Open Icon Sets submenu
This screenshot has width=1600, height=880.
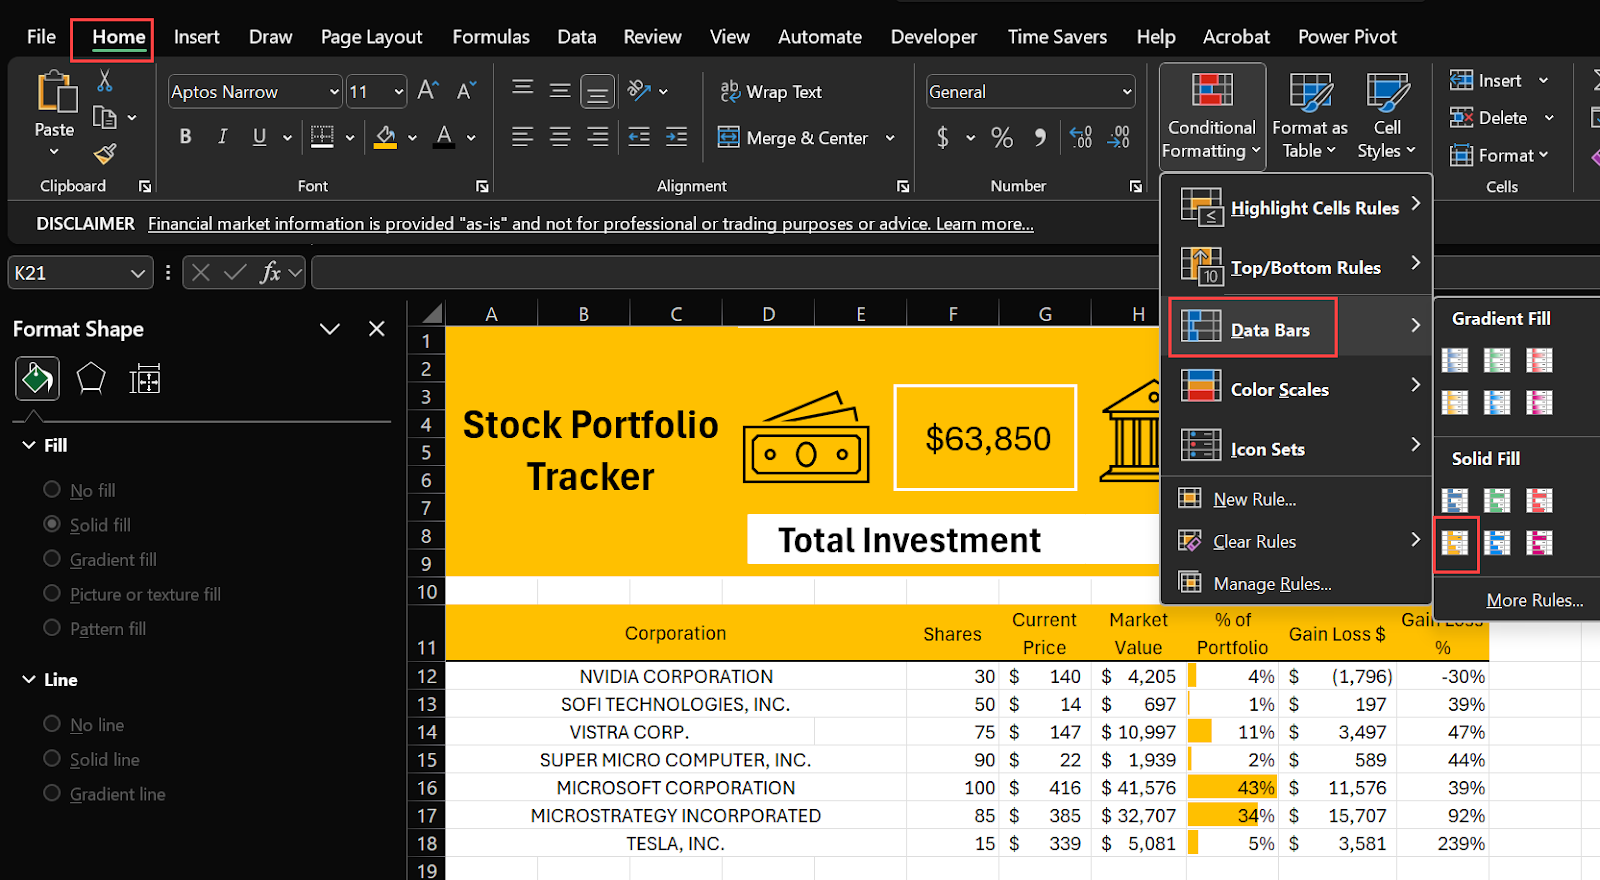(1297, 449)
